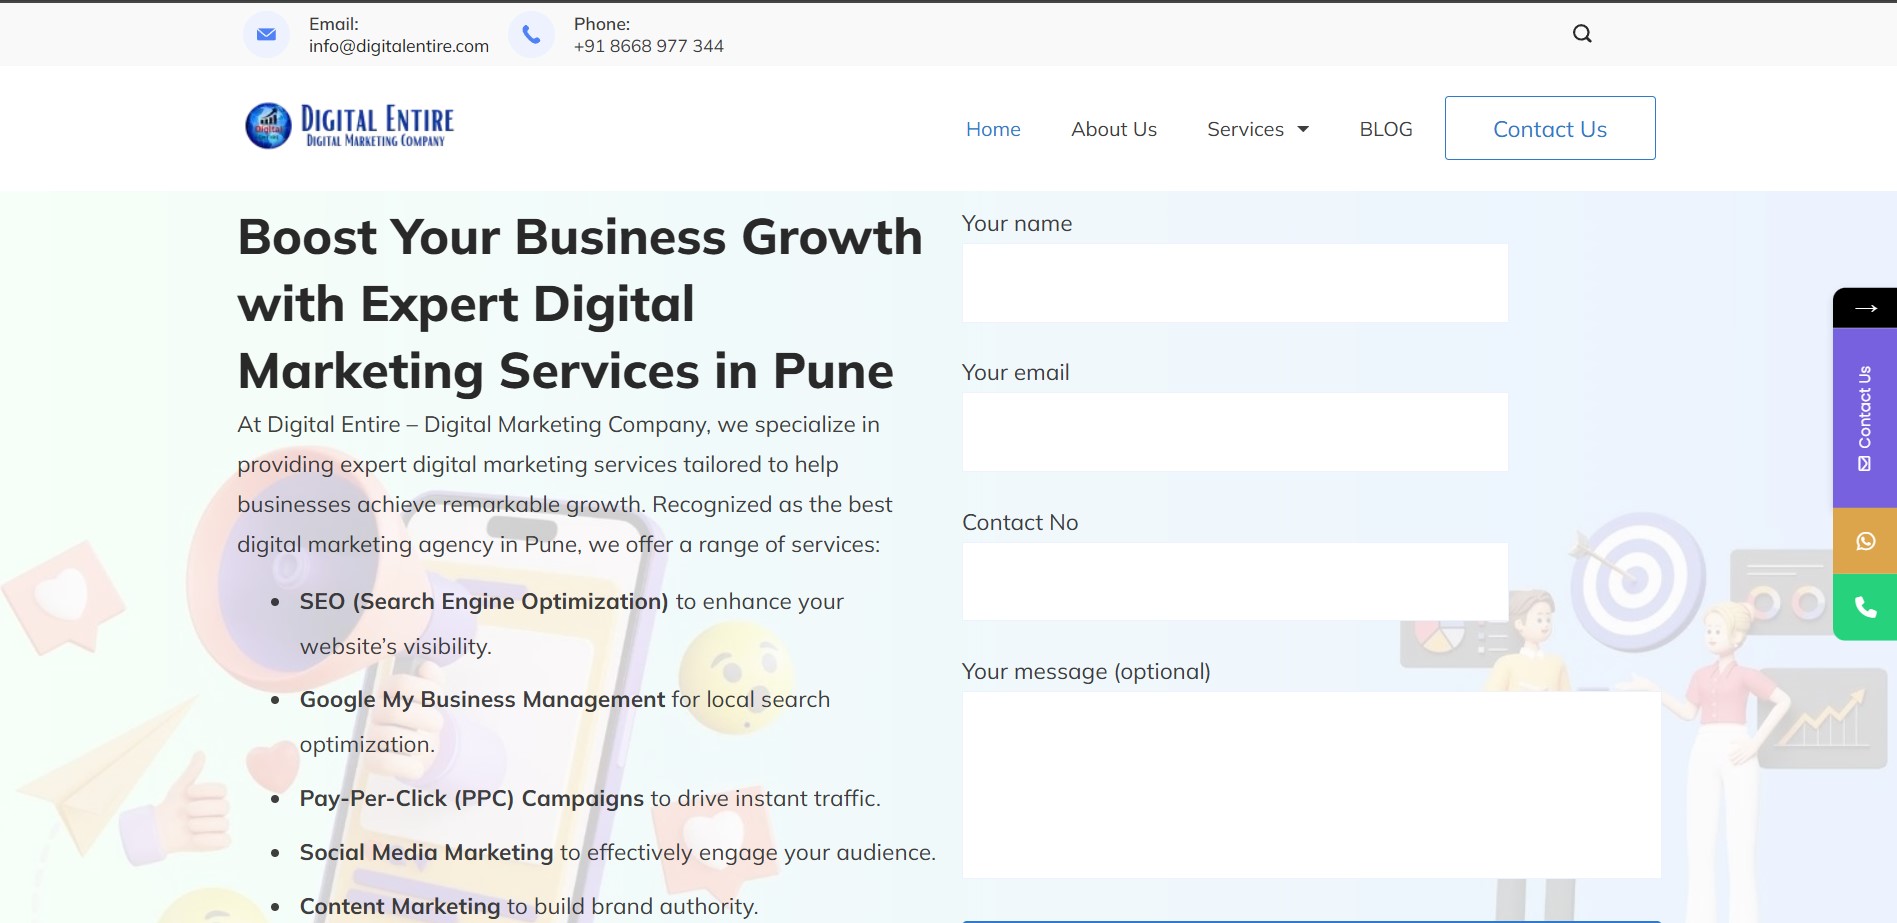
Task: Click the email envelope icon in top bar
Action: tap(266, 34)
